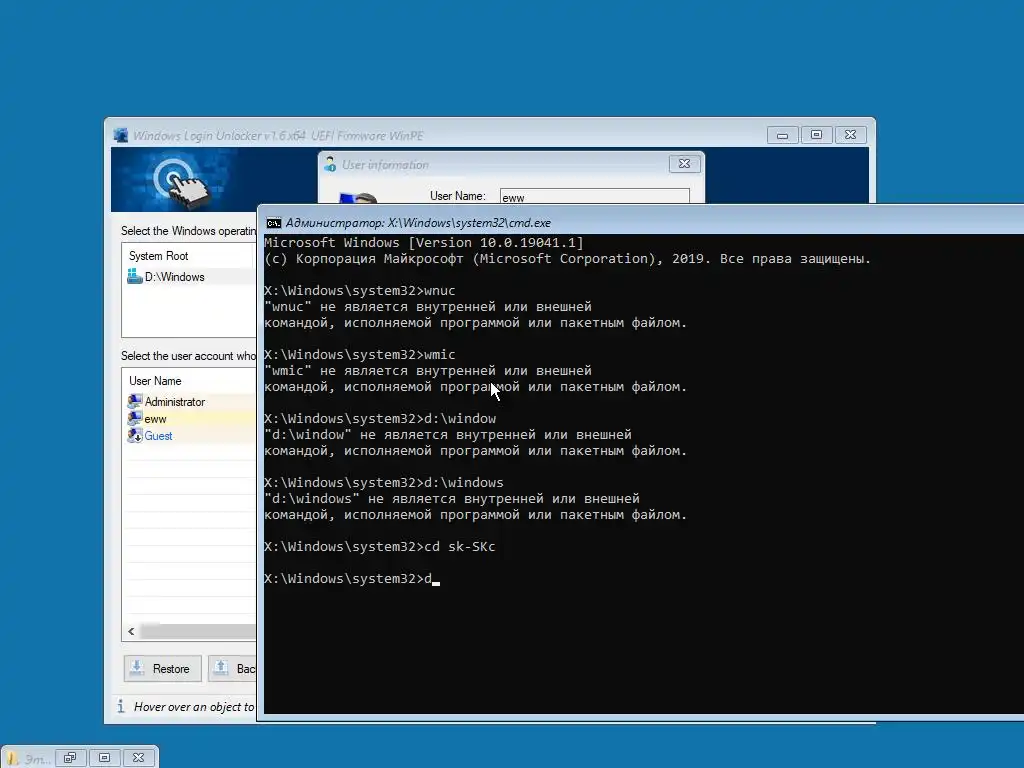The width and height of the screenshot is (1024, 768).
Task: Select the Guest user account
Action: point(190,435)
